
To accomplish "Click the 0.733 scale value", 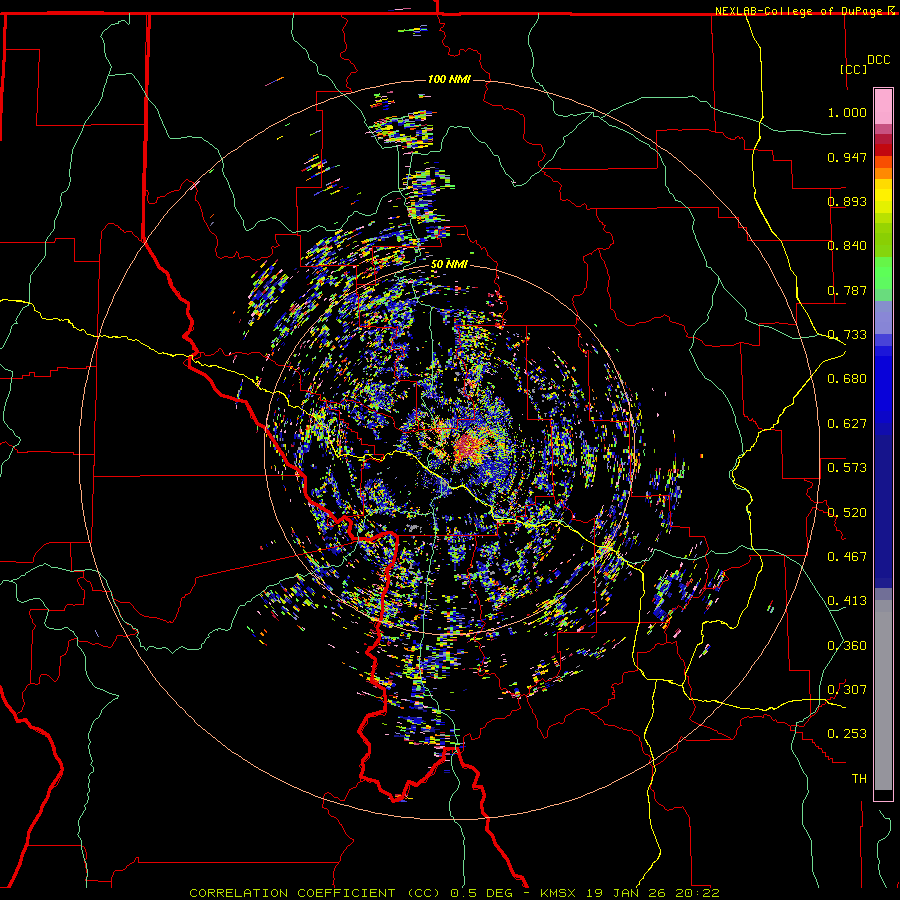I will click(x=847, y=335).
